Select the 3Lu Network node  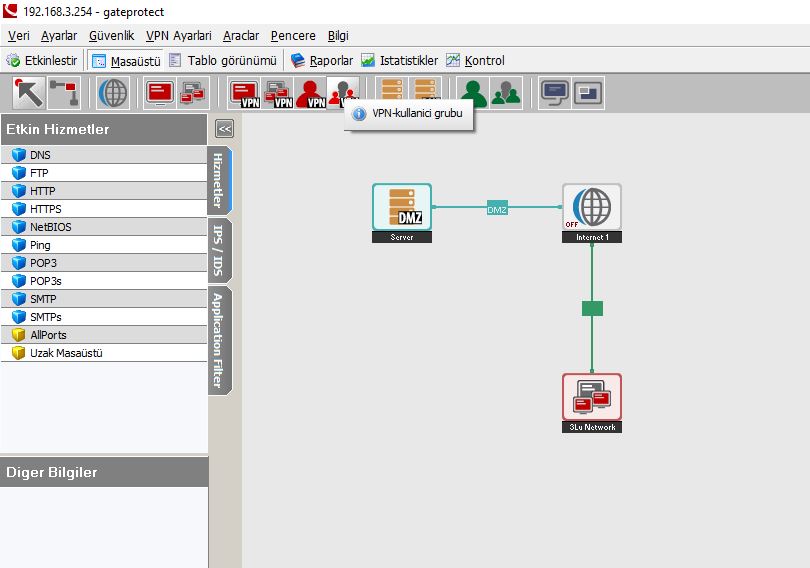pos(592,398)
